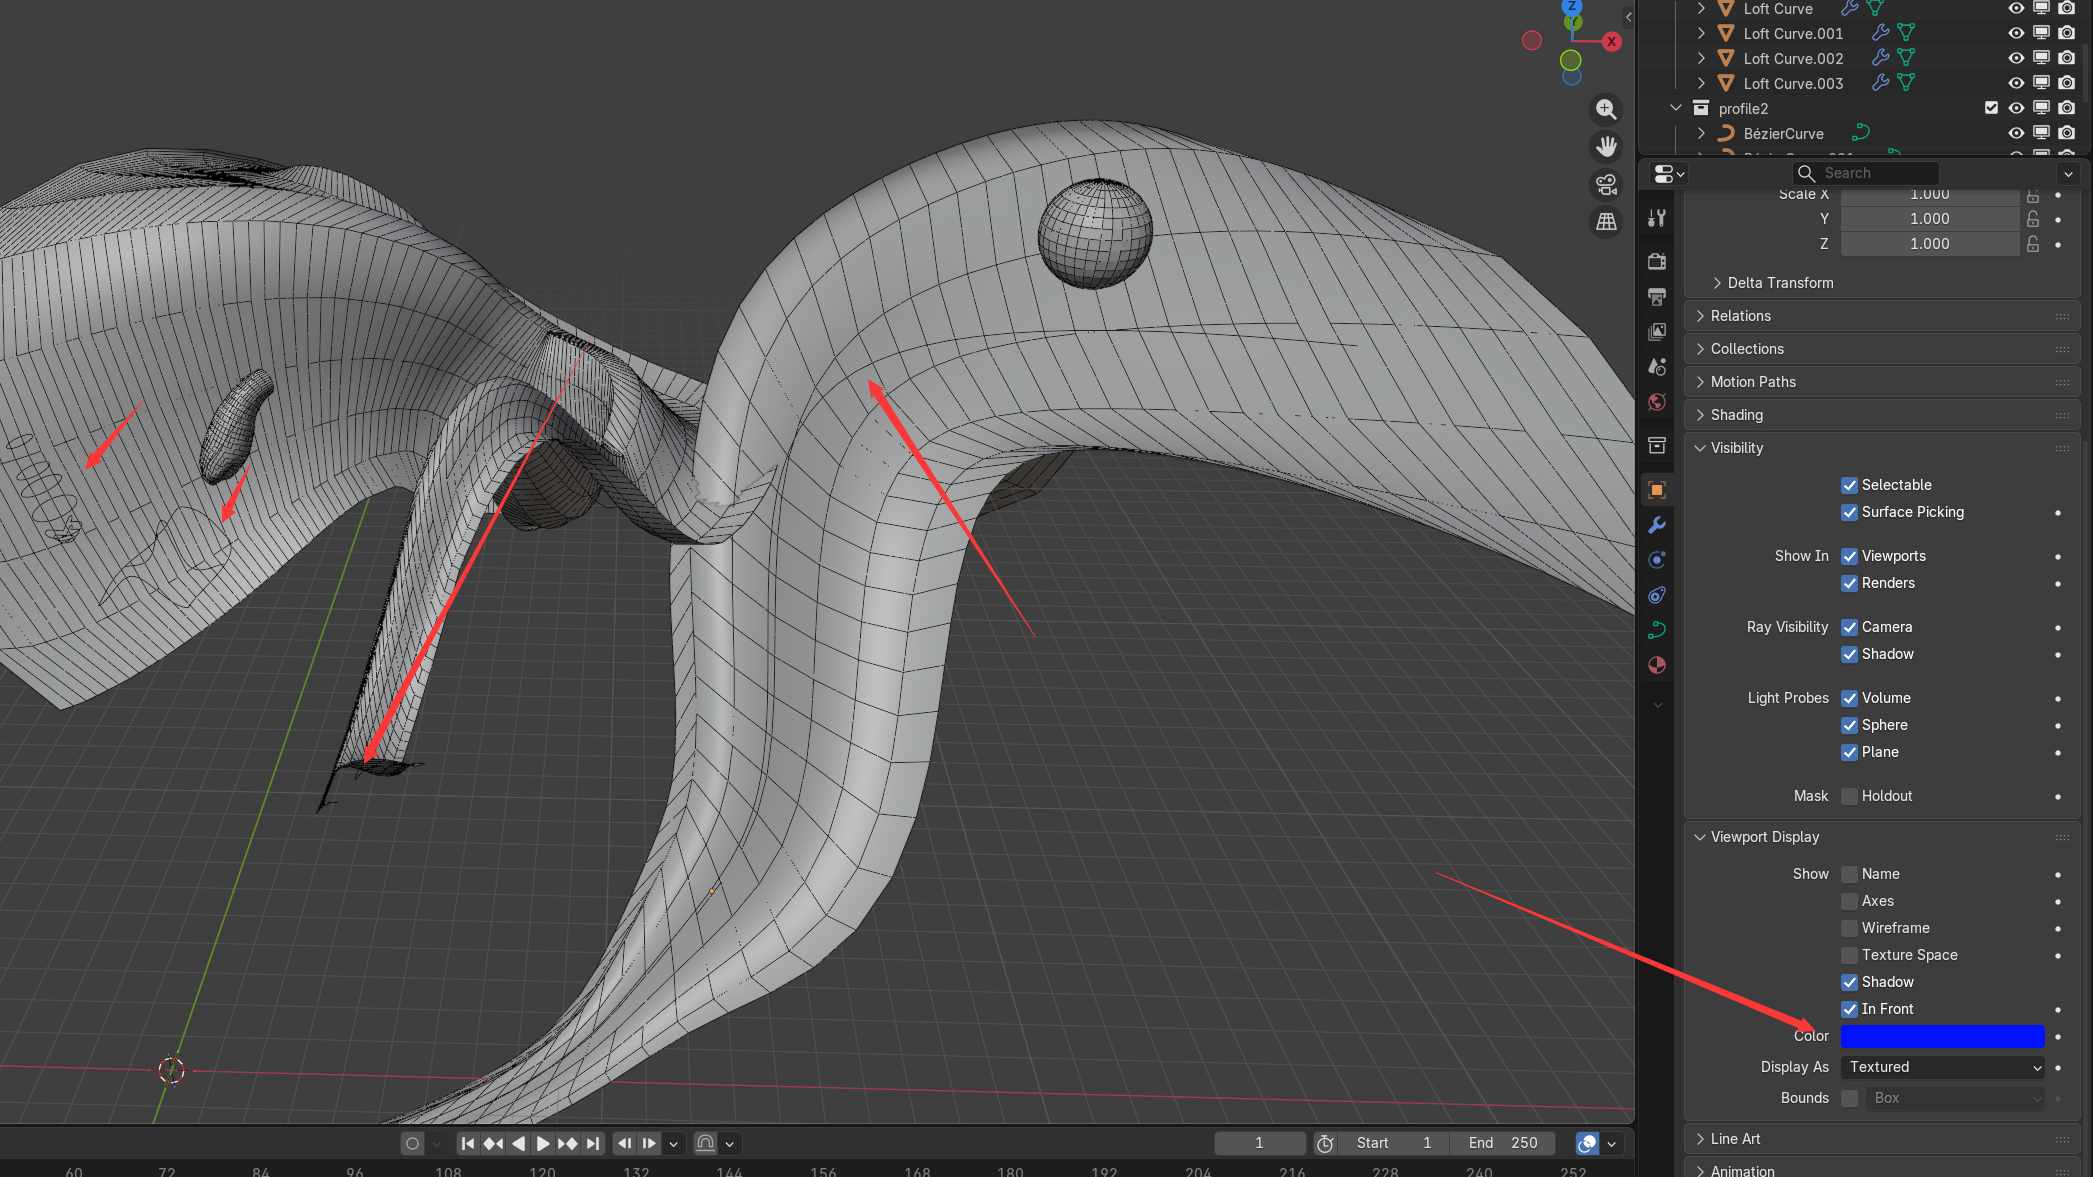Expand Loft Curve.003 in outliner
The image size is (2093, 1177).
1701,83
